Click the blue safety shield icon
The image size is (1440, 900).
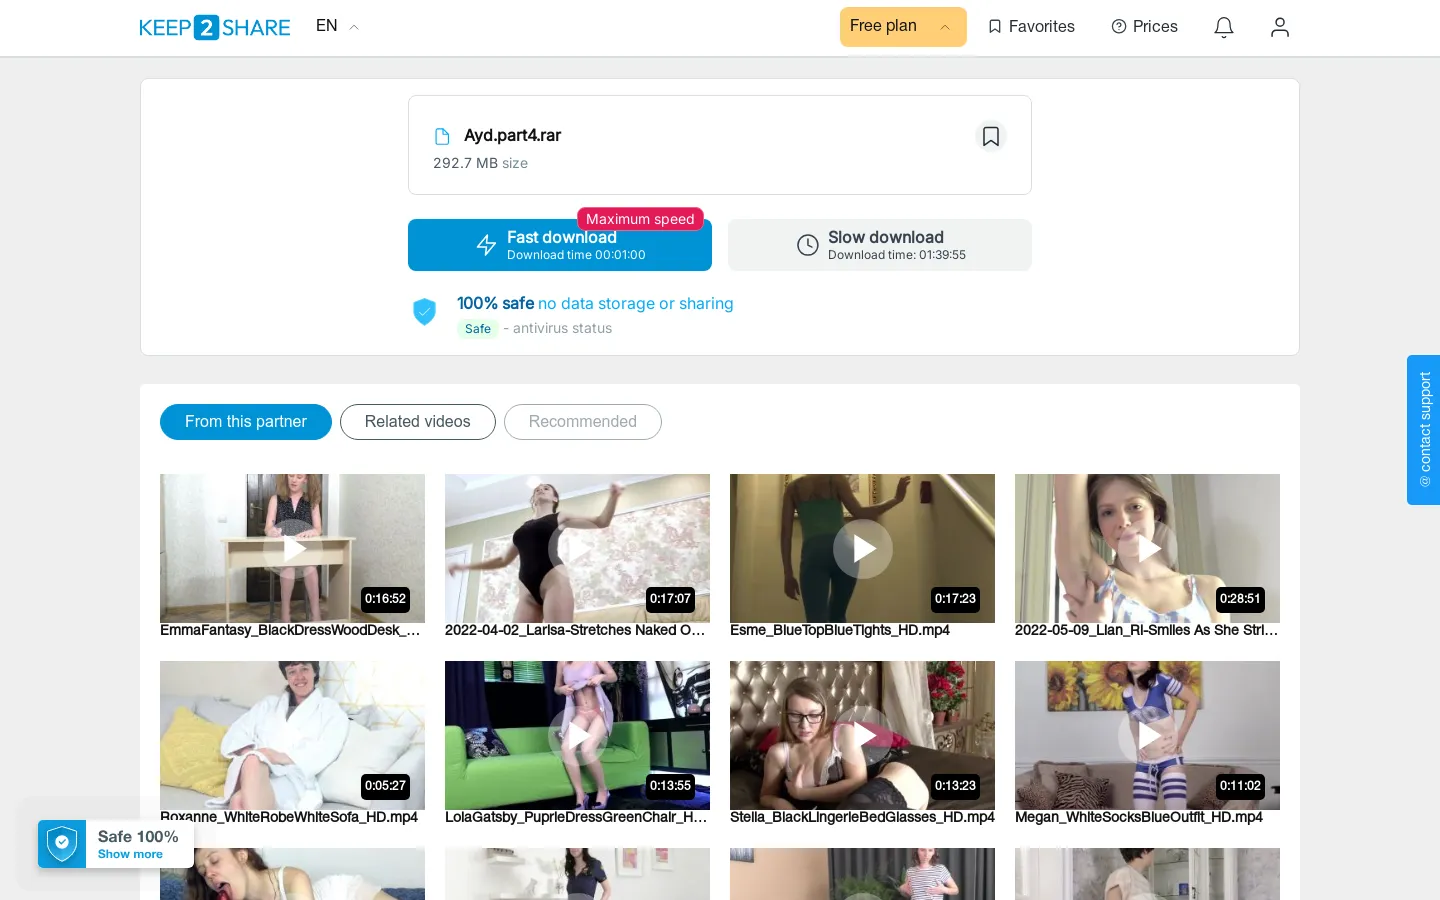click(425, 312)
